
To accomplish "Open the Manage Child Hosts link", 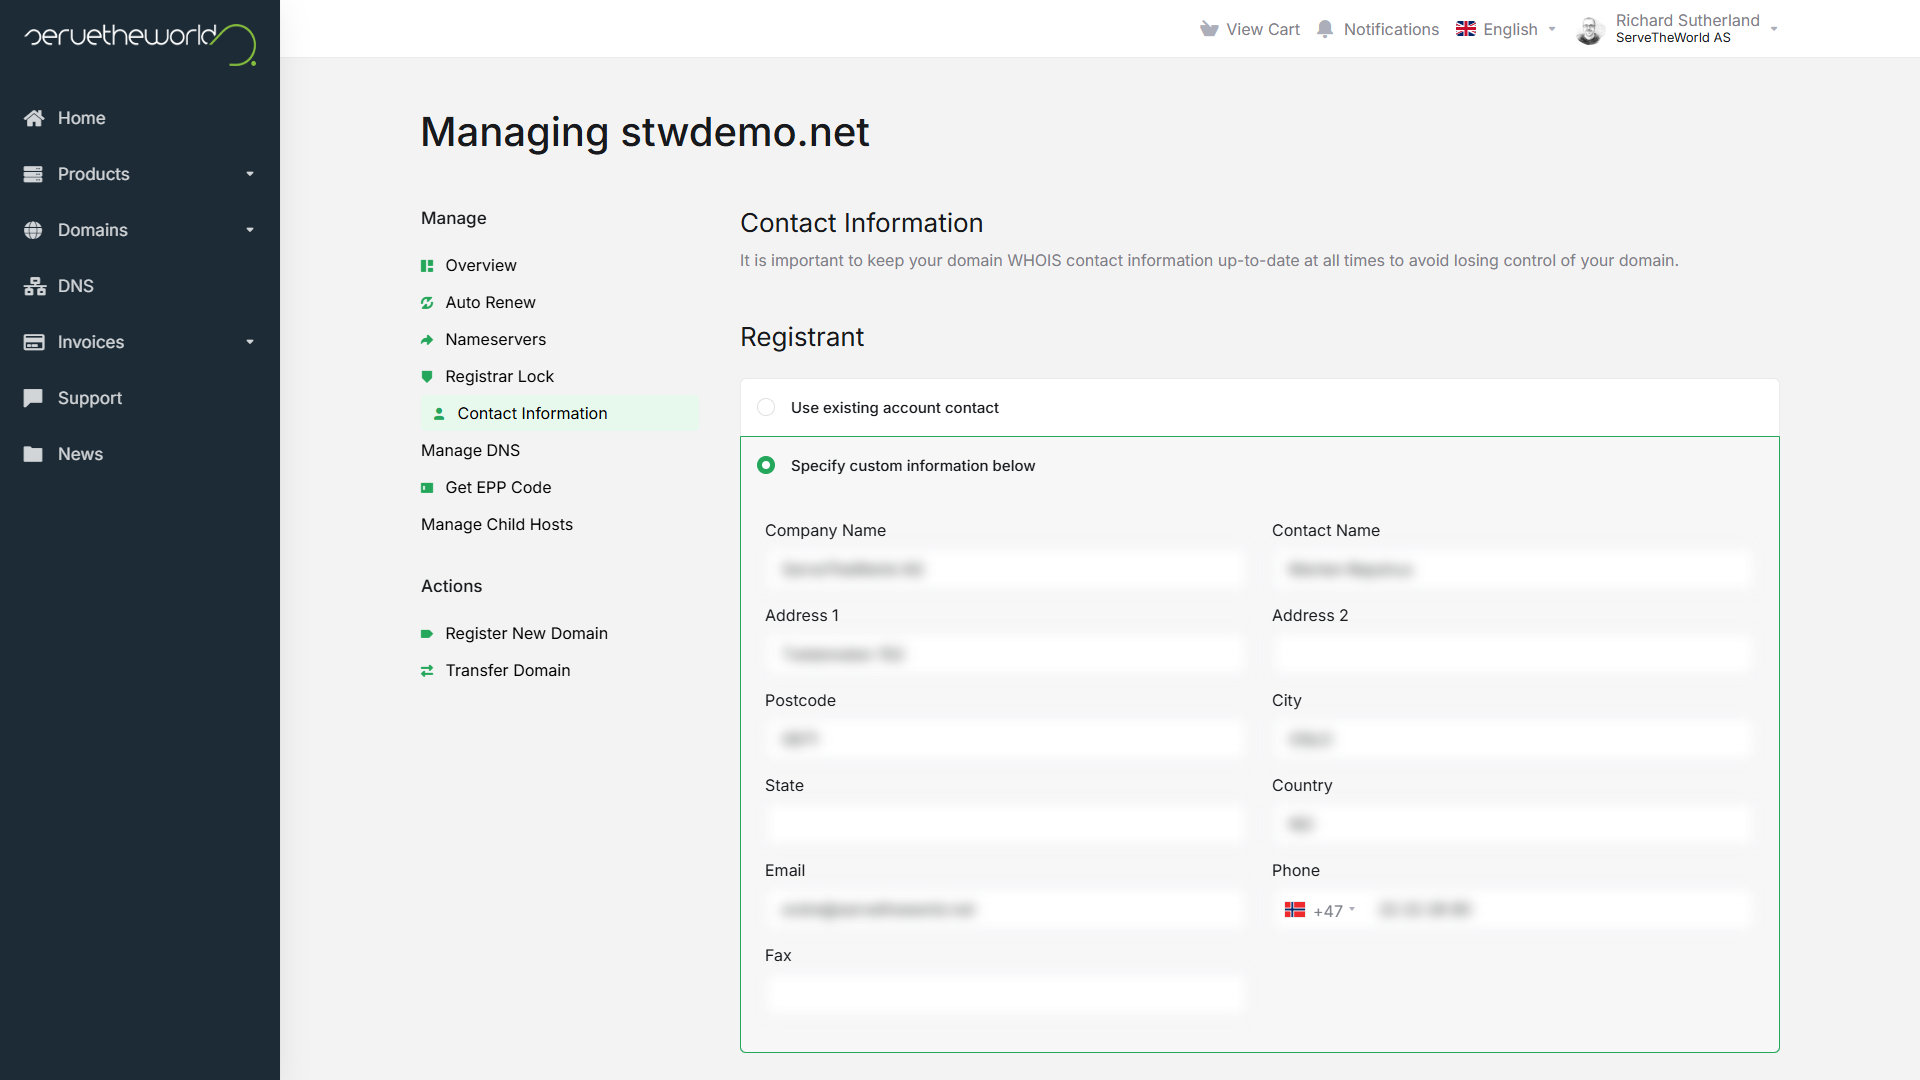I will click(497, 524).
